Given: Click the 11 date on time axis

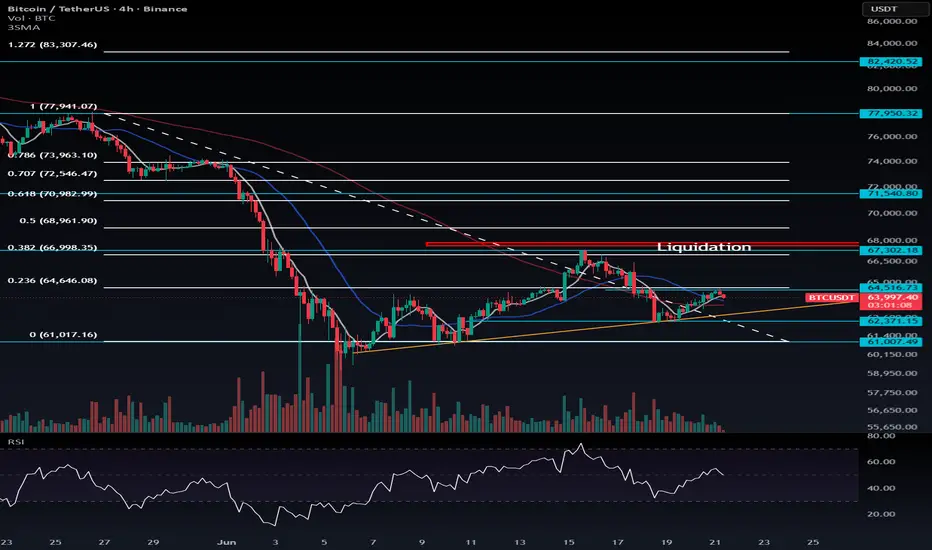Looking at the screenshot, I should (471, 542).
